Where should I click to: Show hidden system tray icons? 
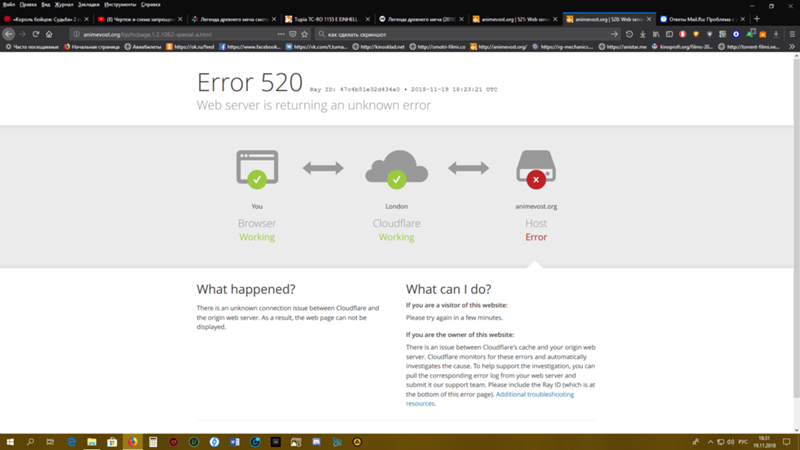(710, 442)
